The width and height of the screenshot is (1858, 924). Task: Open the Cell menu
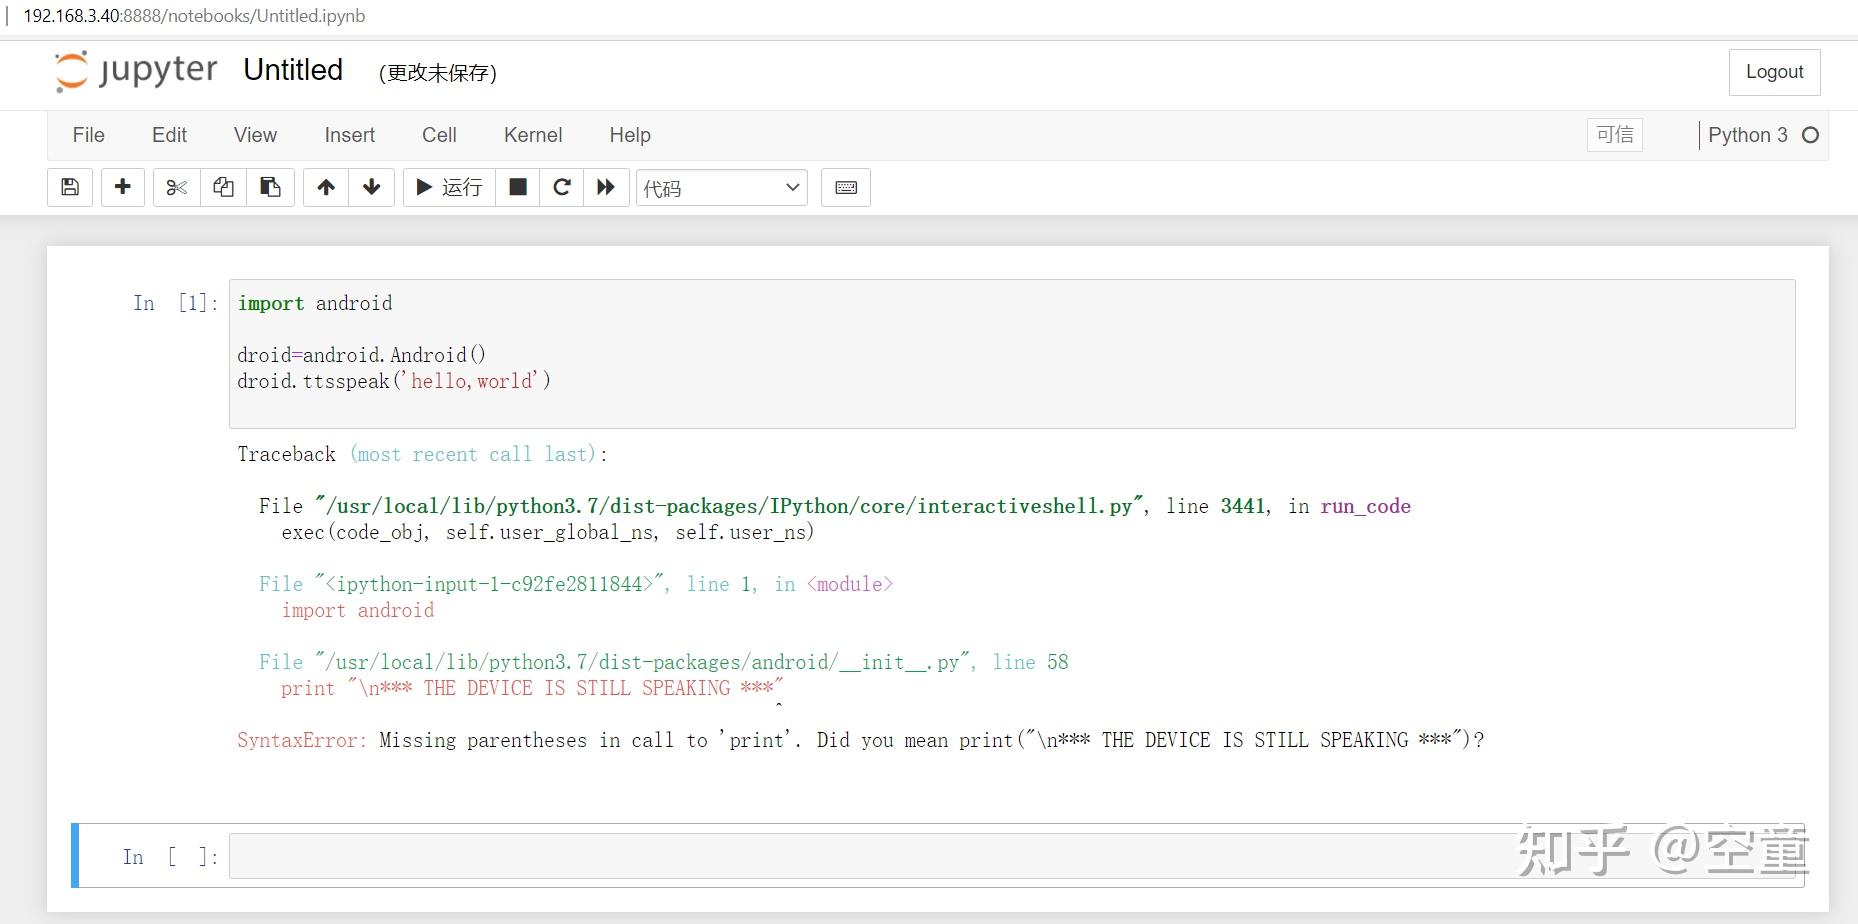click(439, 135)
